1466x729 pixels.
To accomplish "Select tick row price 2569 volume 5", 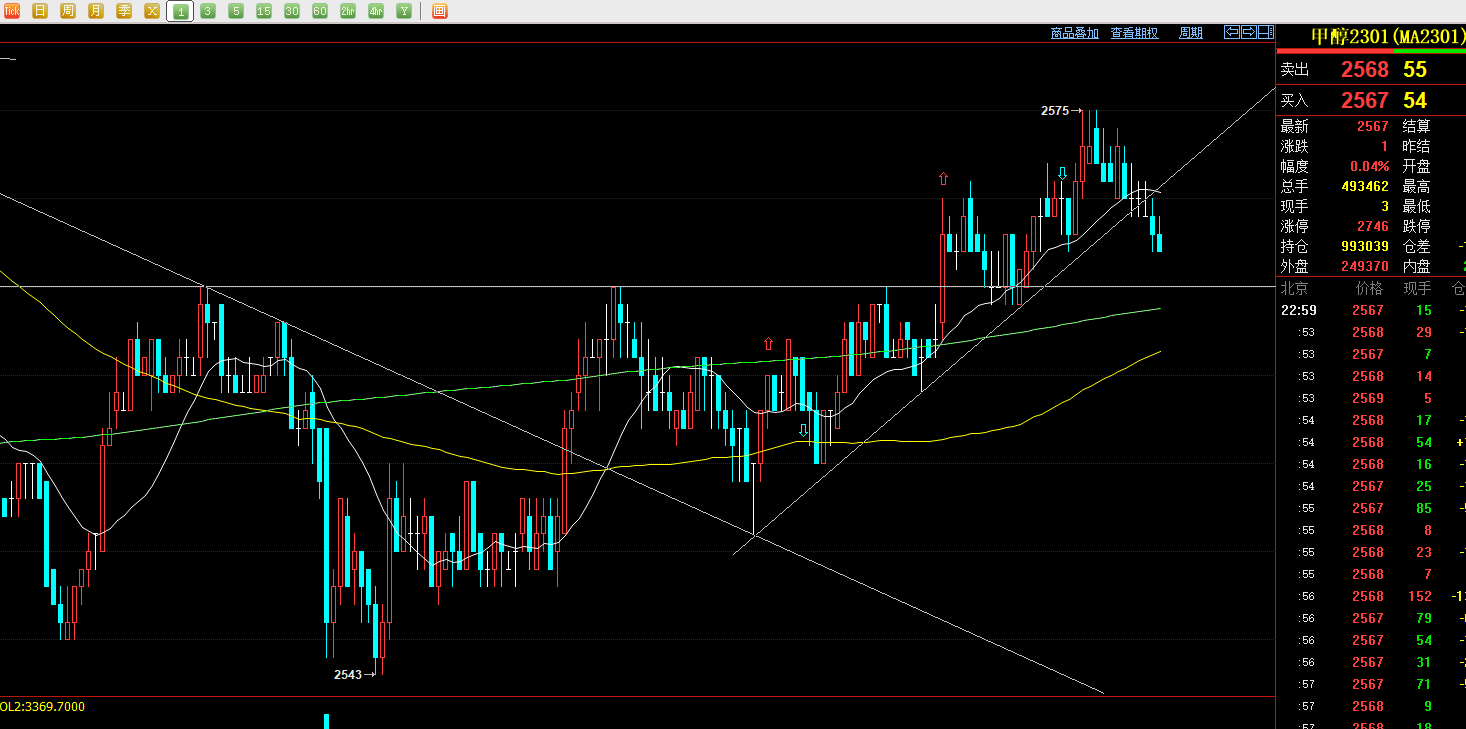I will 1371,398.
